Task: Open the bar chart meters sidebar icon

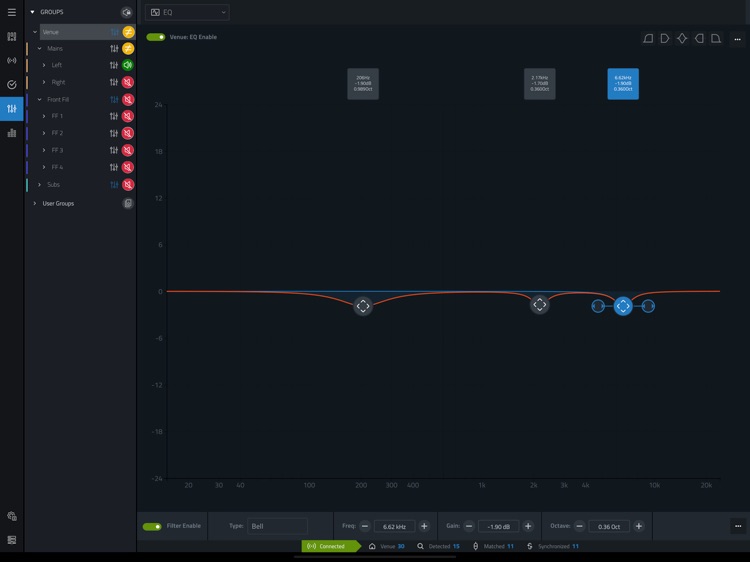Action: coord(11,133)
